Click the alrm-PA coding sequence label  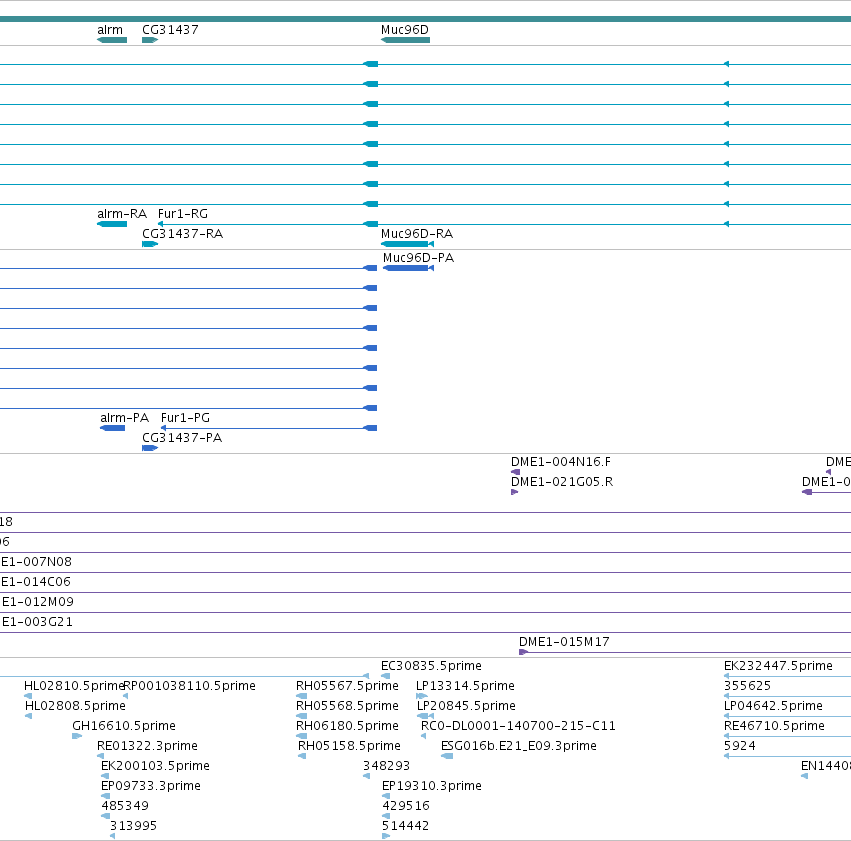click(x=124, y=418)
